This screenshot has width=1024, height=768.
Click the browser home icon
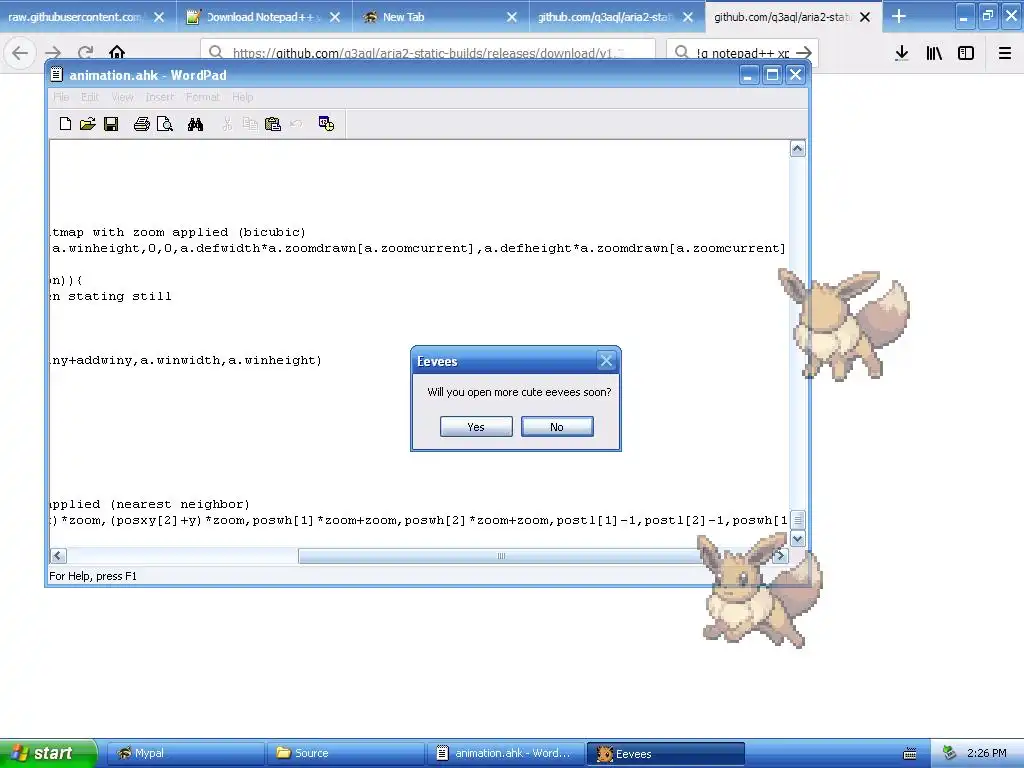click(117, 52)
